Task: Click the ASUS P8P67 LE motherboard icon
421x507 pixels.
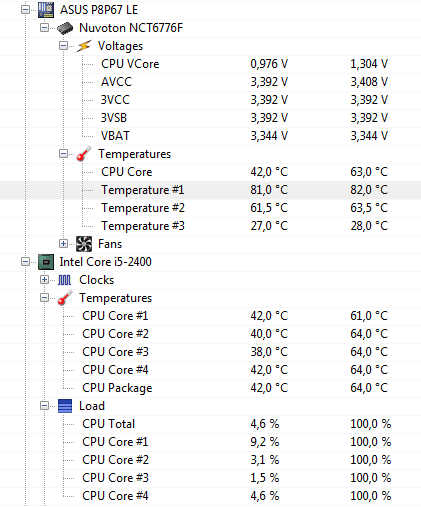Action: [x=46, y=10]
